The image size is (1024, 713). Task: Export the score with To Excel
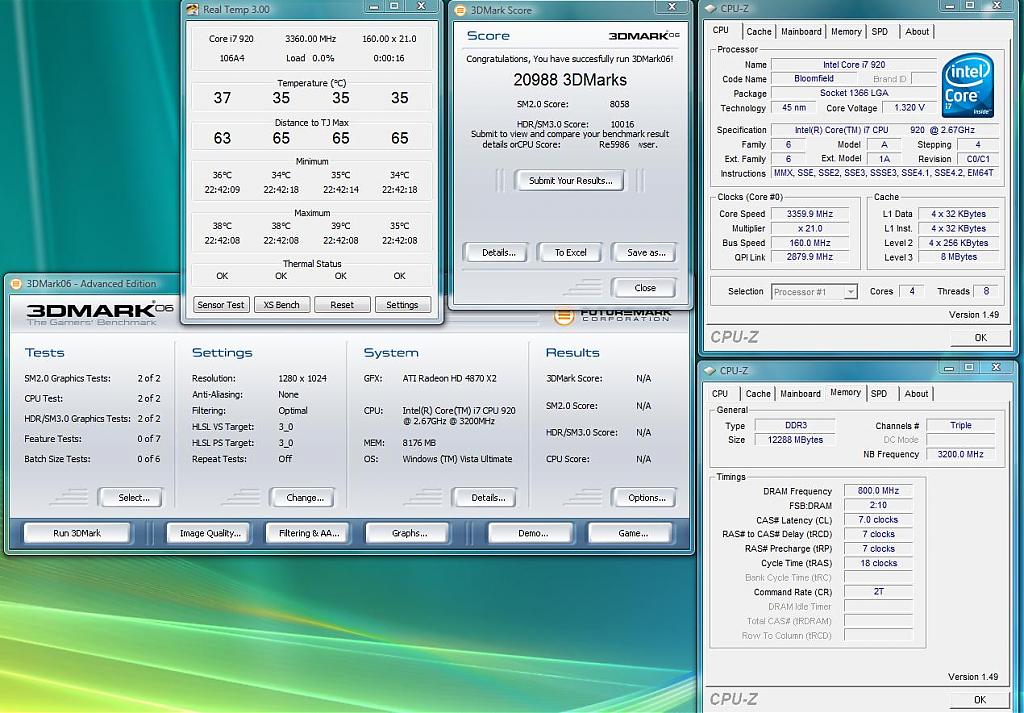click(x=571, y=253)
